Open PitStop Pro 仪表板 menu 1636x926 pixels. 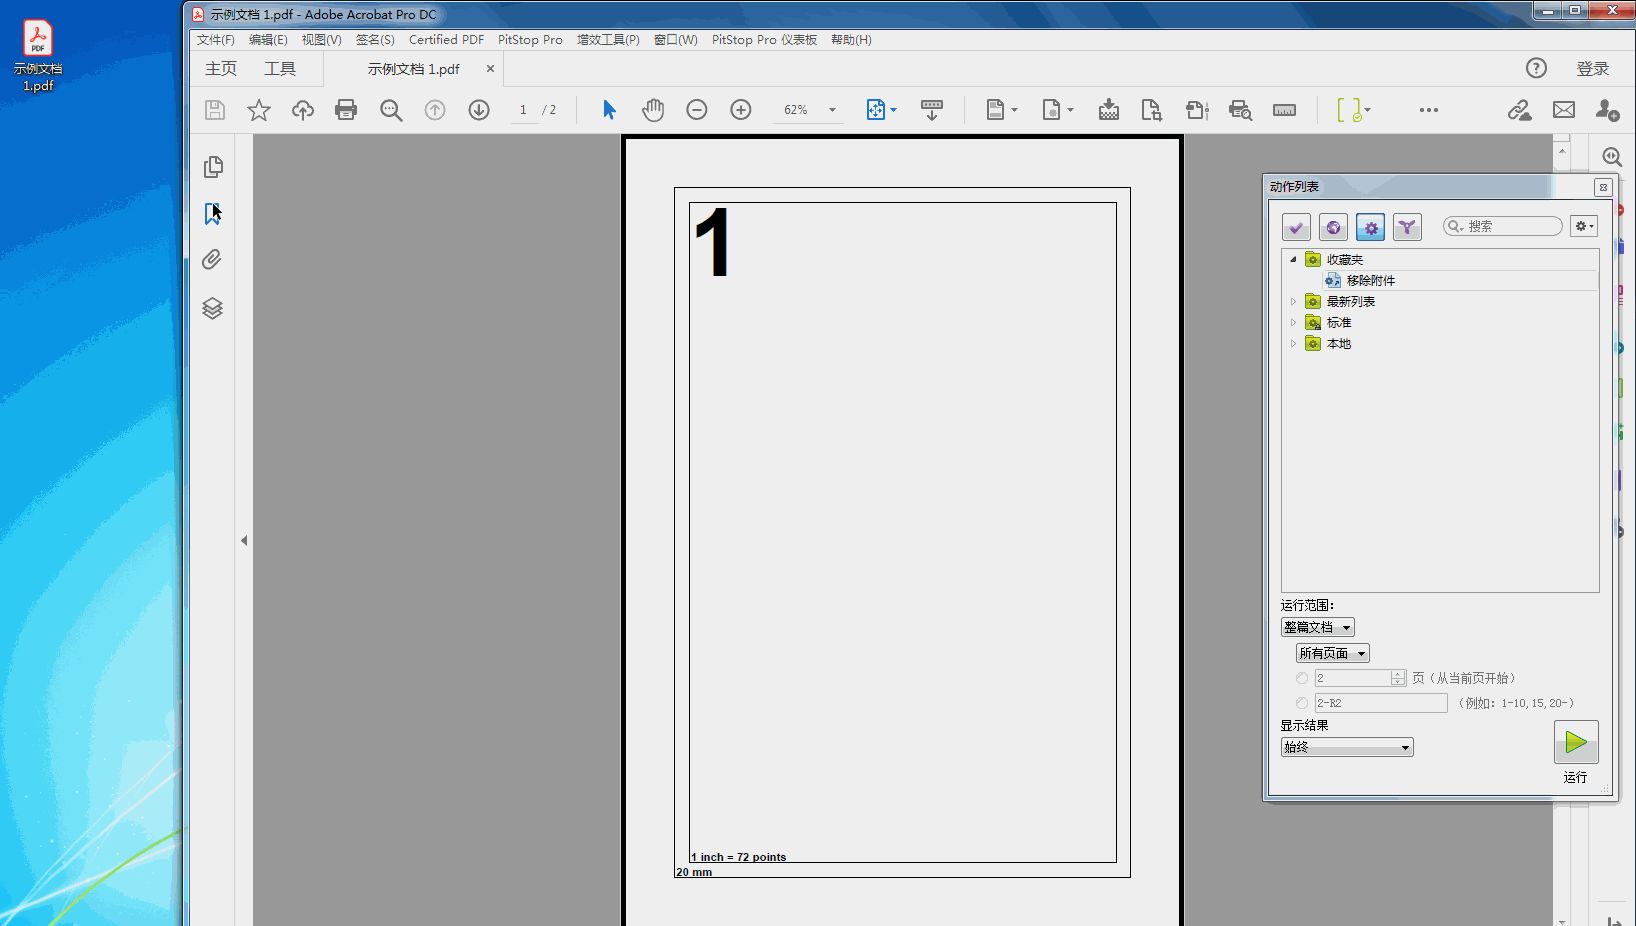[764, 40]
